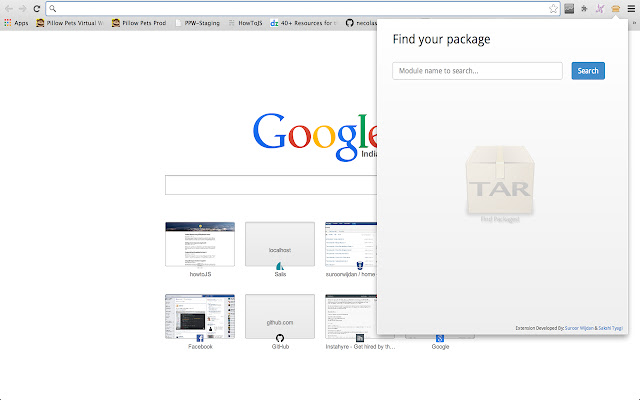Open the localhost Sails thumbnail
640x400 pixels.
tap(280, 244)
